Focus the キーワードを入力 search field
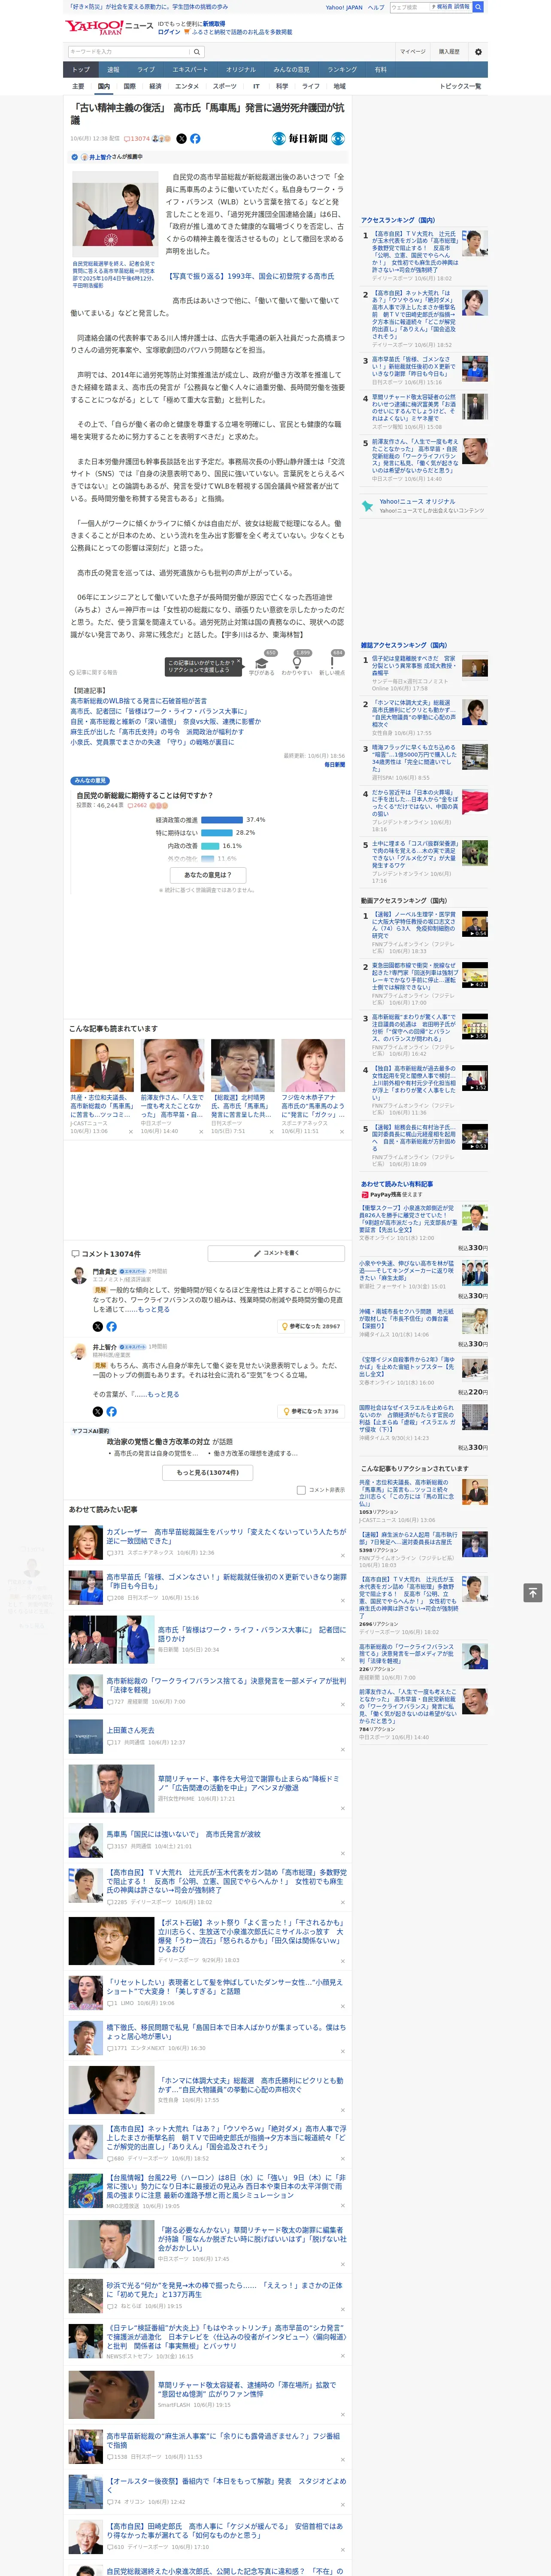The width and height of the screenshot is (551, 2576). 129,51
